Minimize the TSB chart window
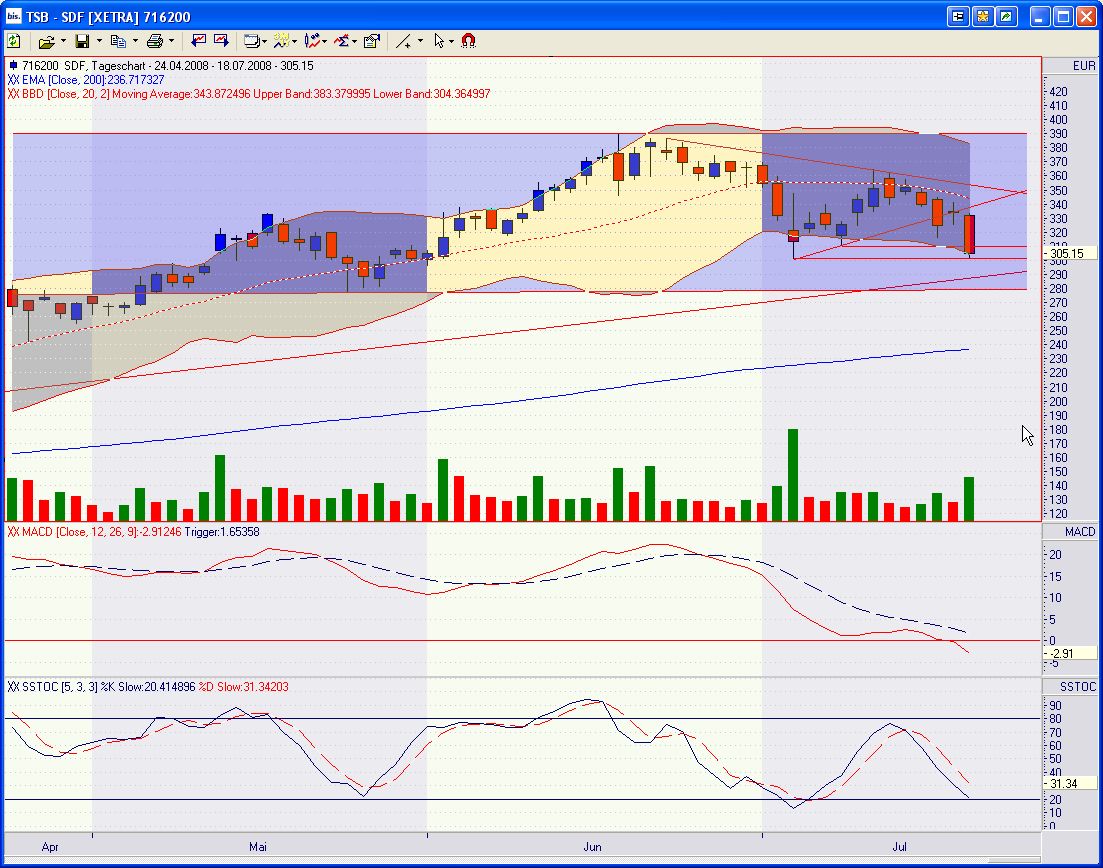Image resolution: width=1103 pixels, height=868 pixels. click(1040, 16)
